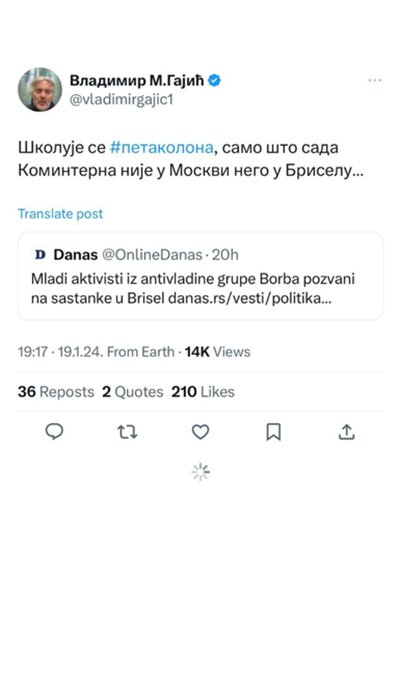Like the post with heart icon

[x=201, y=432]
